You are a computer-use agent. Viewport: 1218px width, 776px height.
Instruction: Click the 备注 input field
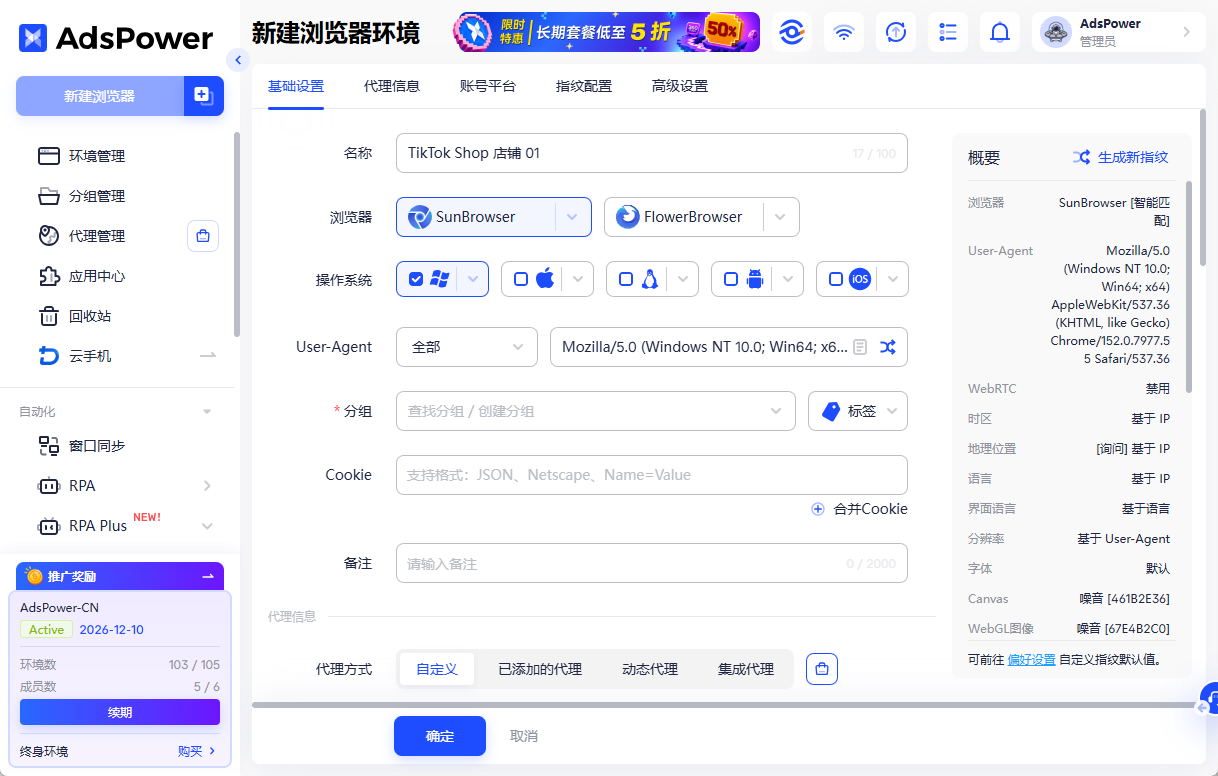coord(652,563)
